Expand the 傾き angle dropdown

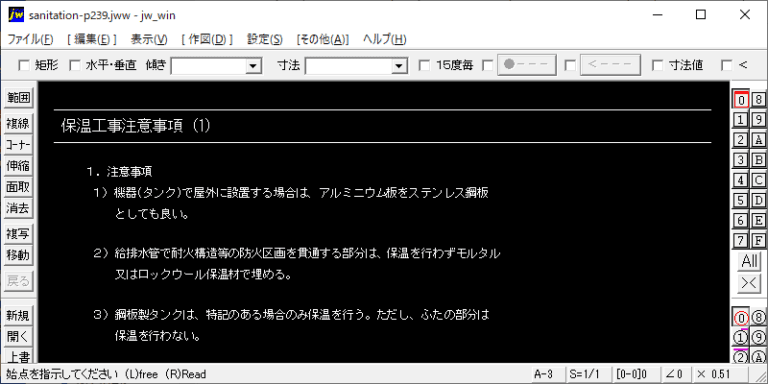(x=253, y=66)
